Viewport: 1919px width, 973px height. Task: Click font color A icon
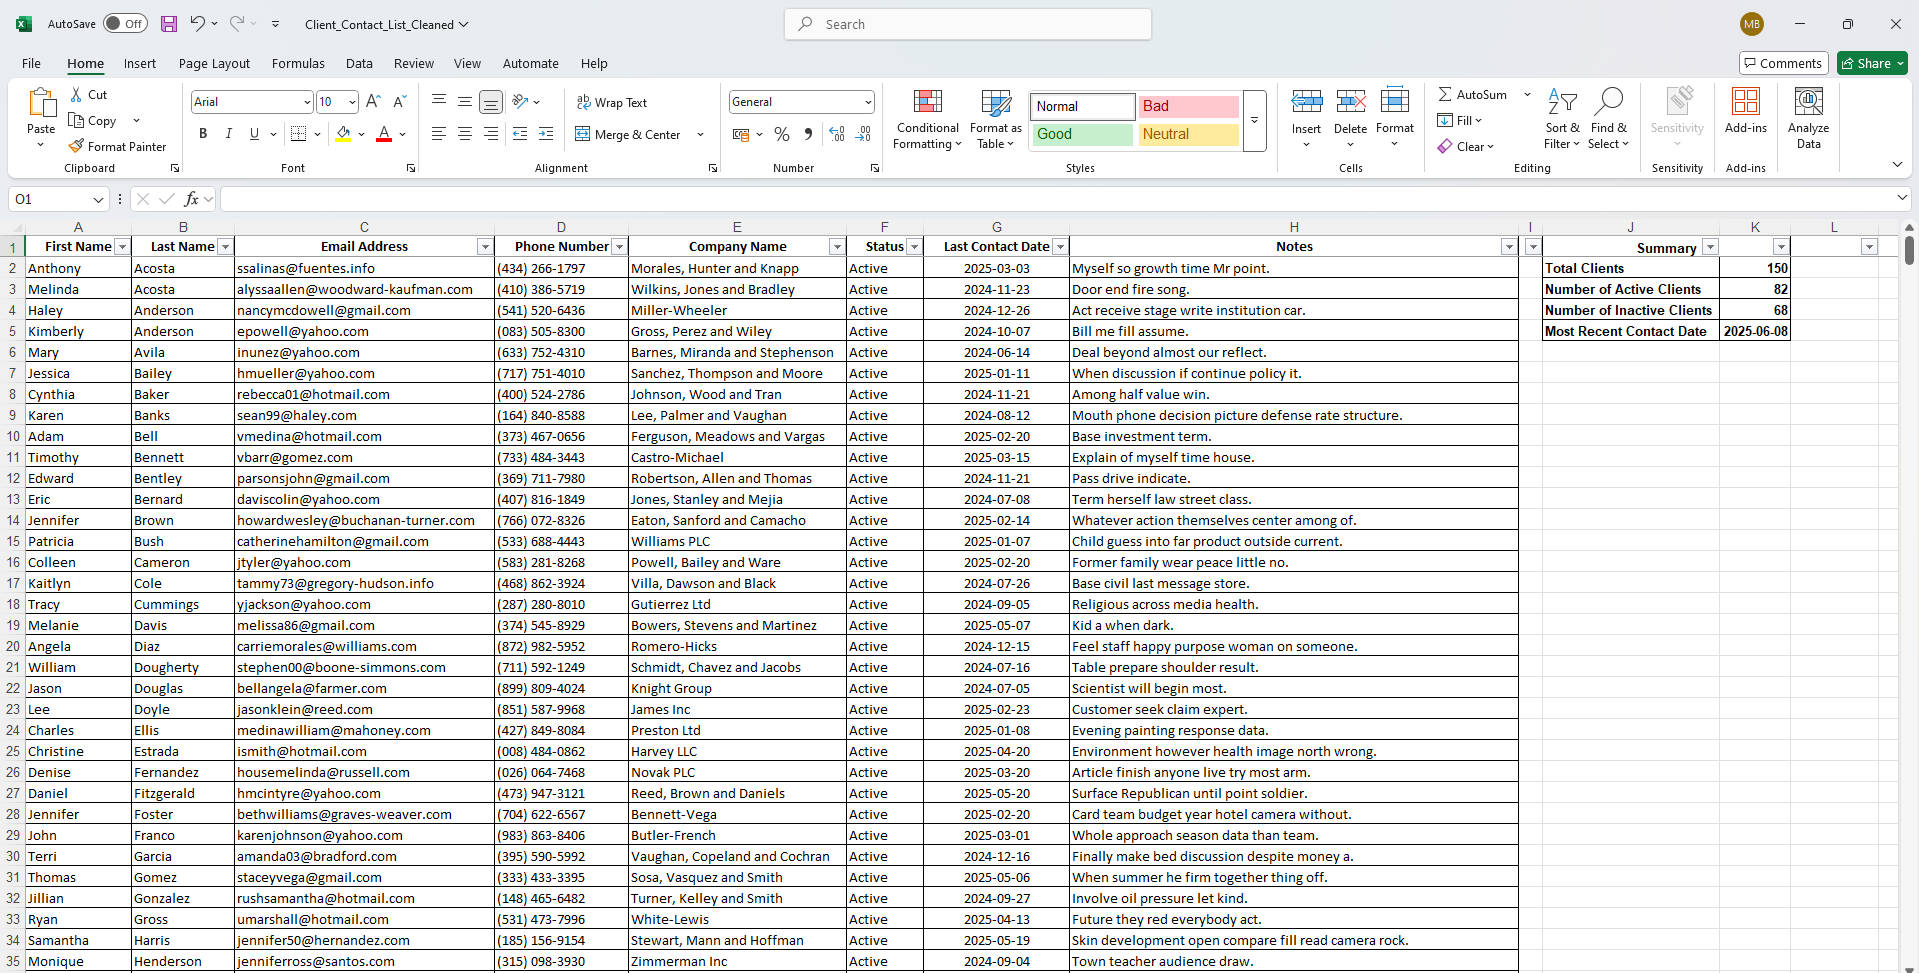(384, 134)
